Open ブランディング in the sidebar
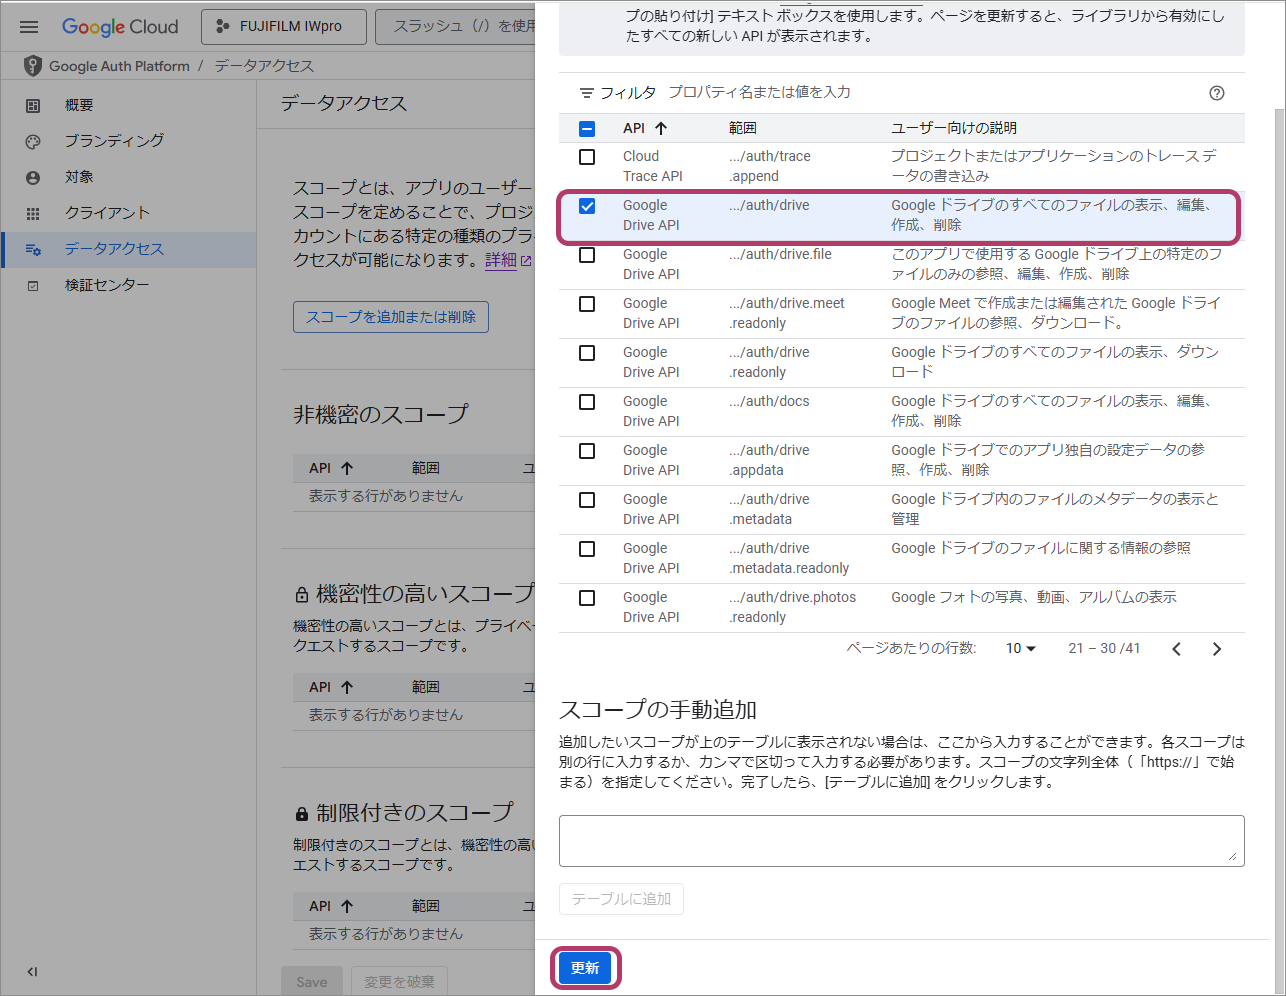The width and height of the screenshot is (1286, 996). pyautogui.click(x=114, y=141)
